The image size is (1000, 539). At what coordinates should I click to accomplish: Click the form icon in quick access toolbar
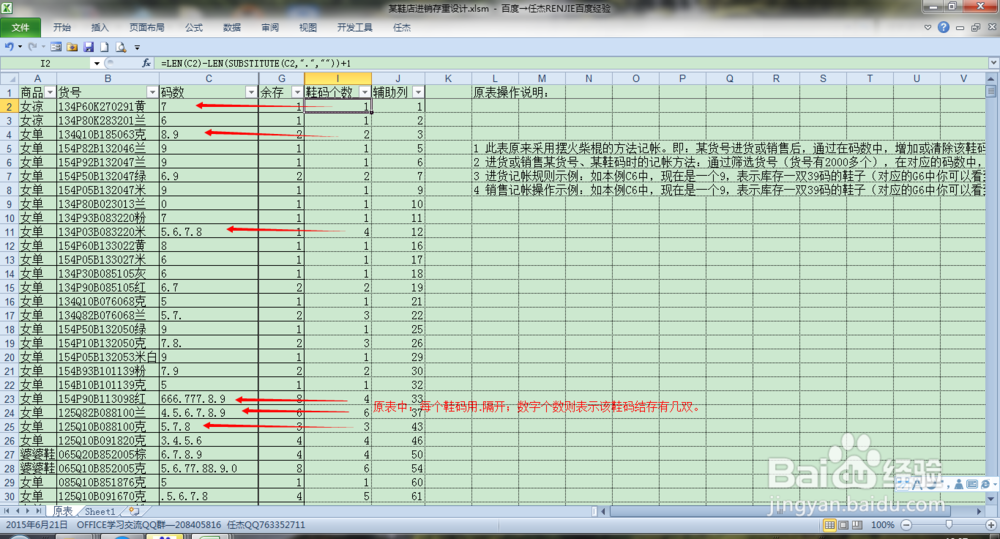56,47
